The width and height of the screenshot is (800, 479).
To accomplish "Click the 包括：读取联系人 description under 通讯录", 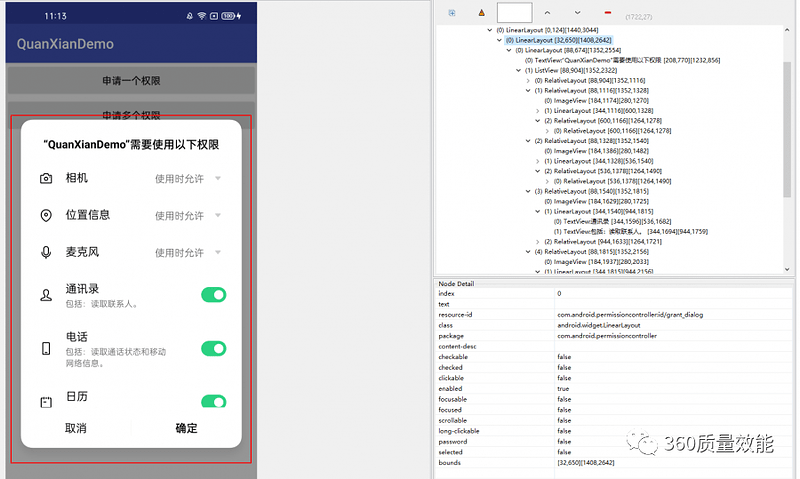I will coord(102,304).
